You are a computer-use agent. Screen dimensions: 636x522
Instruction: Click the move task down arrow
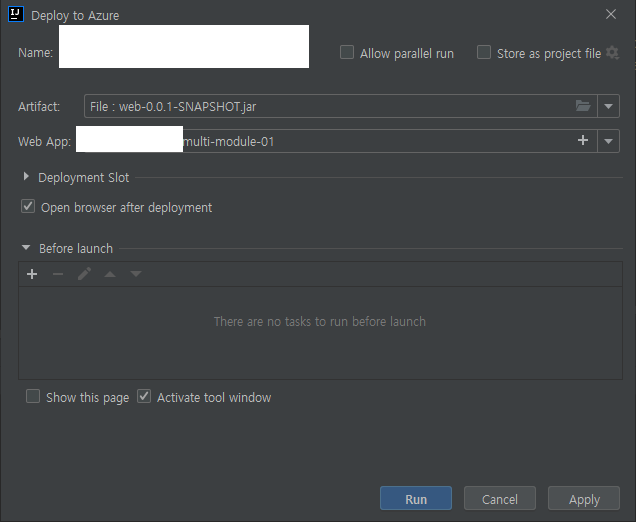[136, 274]
